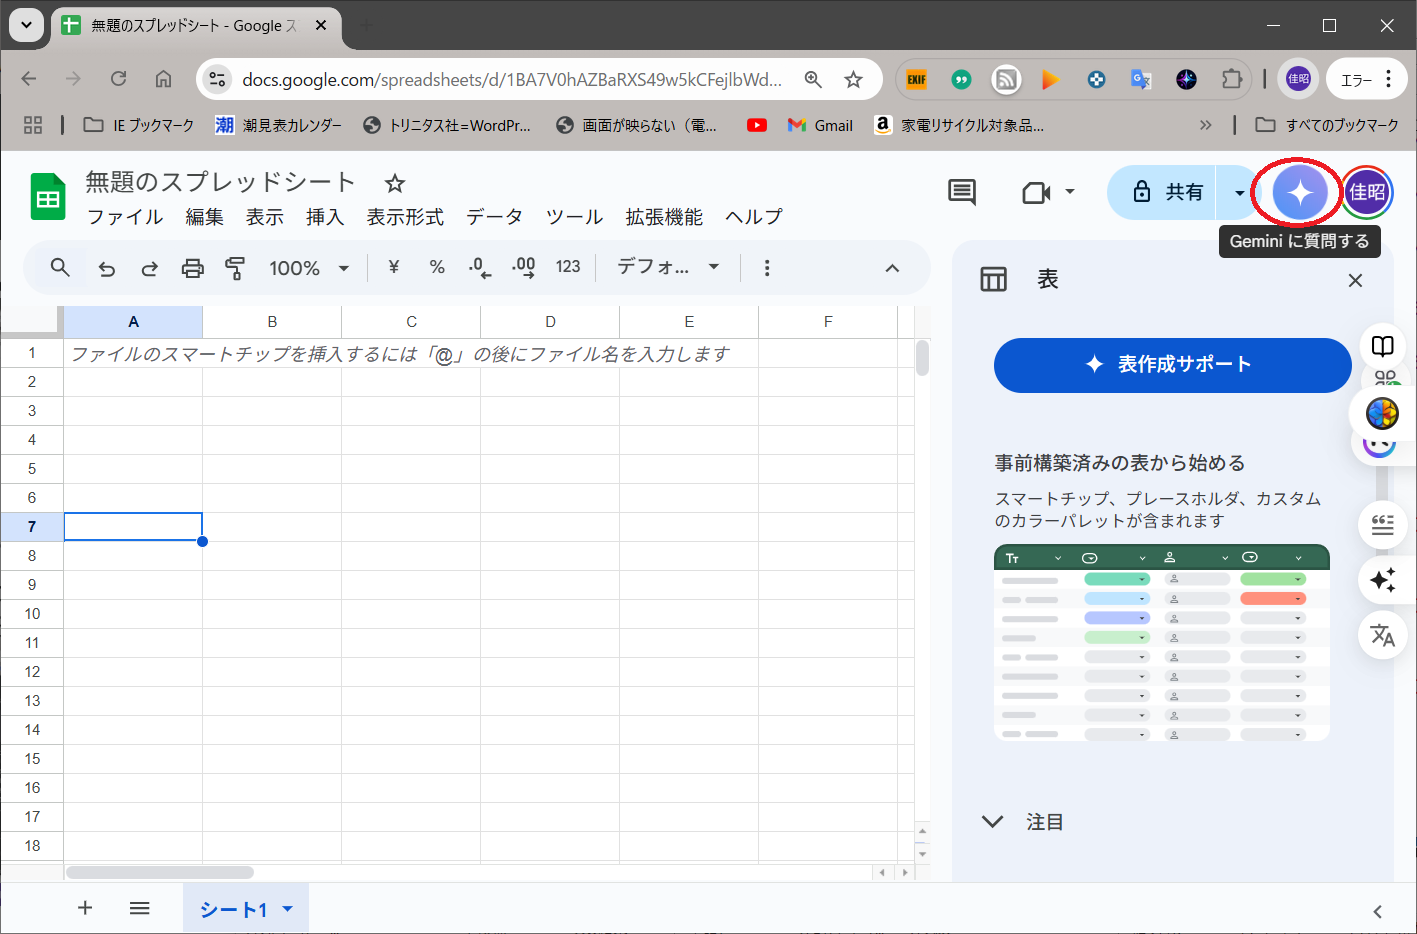Rename the 無題のスプレッドシート title
Viewport: 1417px width, 934px height.
(x=220, y=182)
